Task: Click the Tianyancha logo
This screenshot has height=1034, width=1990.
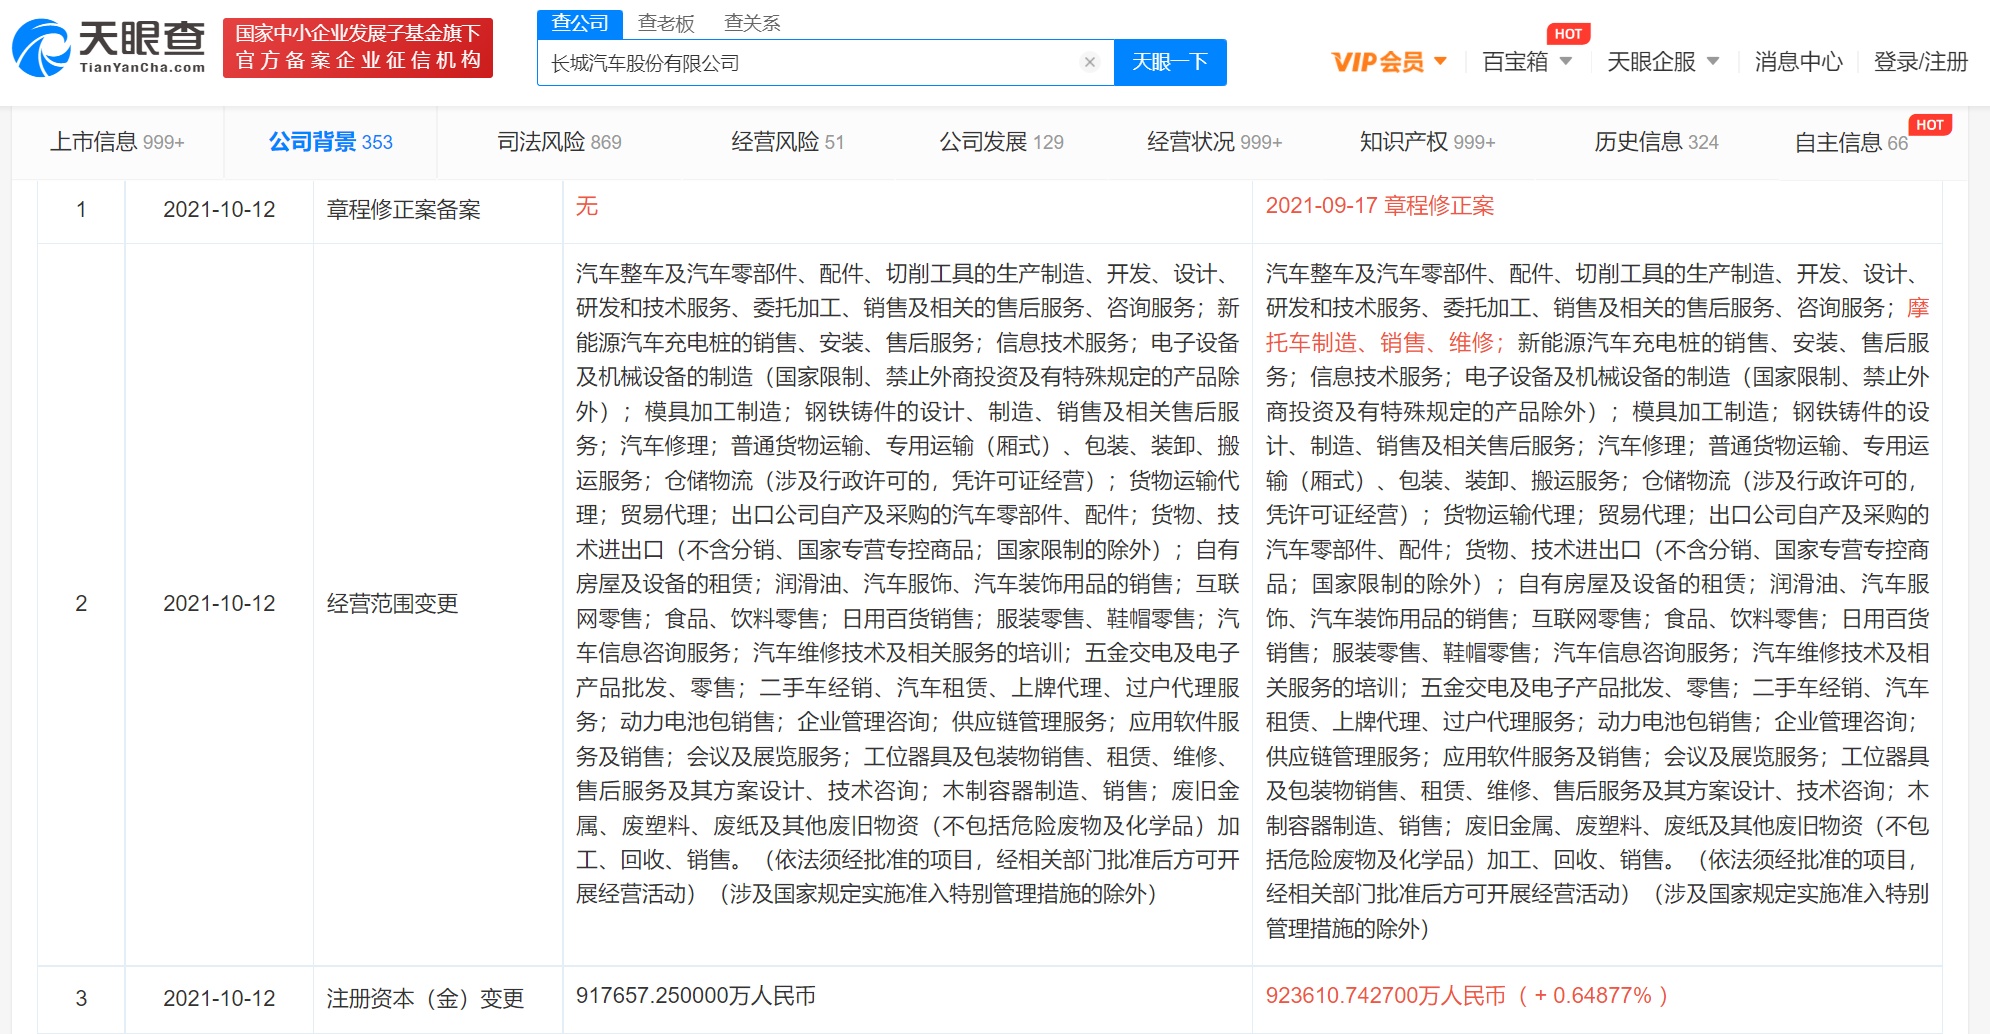Action: (108, 47)
